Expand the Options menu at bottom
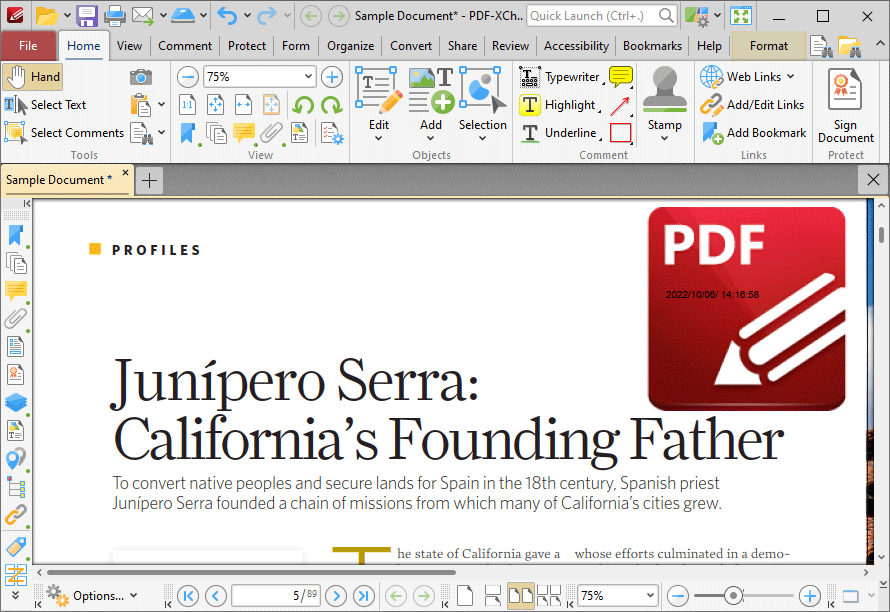The height and width of the screenshot is (612, 890). point(92,596)
